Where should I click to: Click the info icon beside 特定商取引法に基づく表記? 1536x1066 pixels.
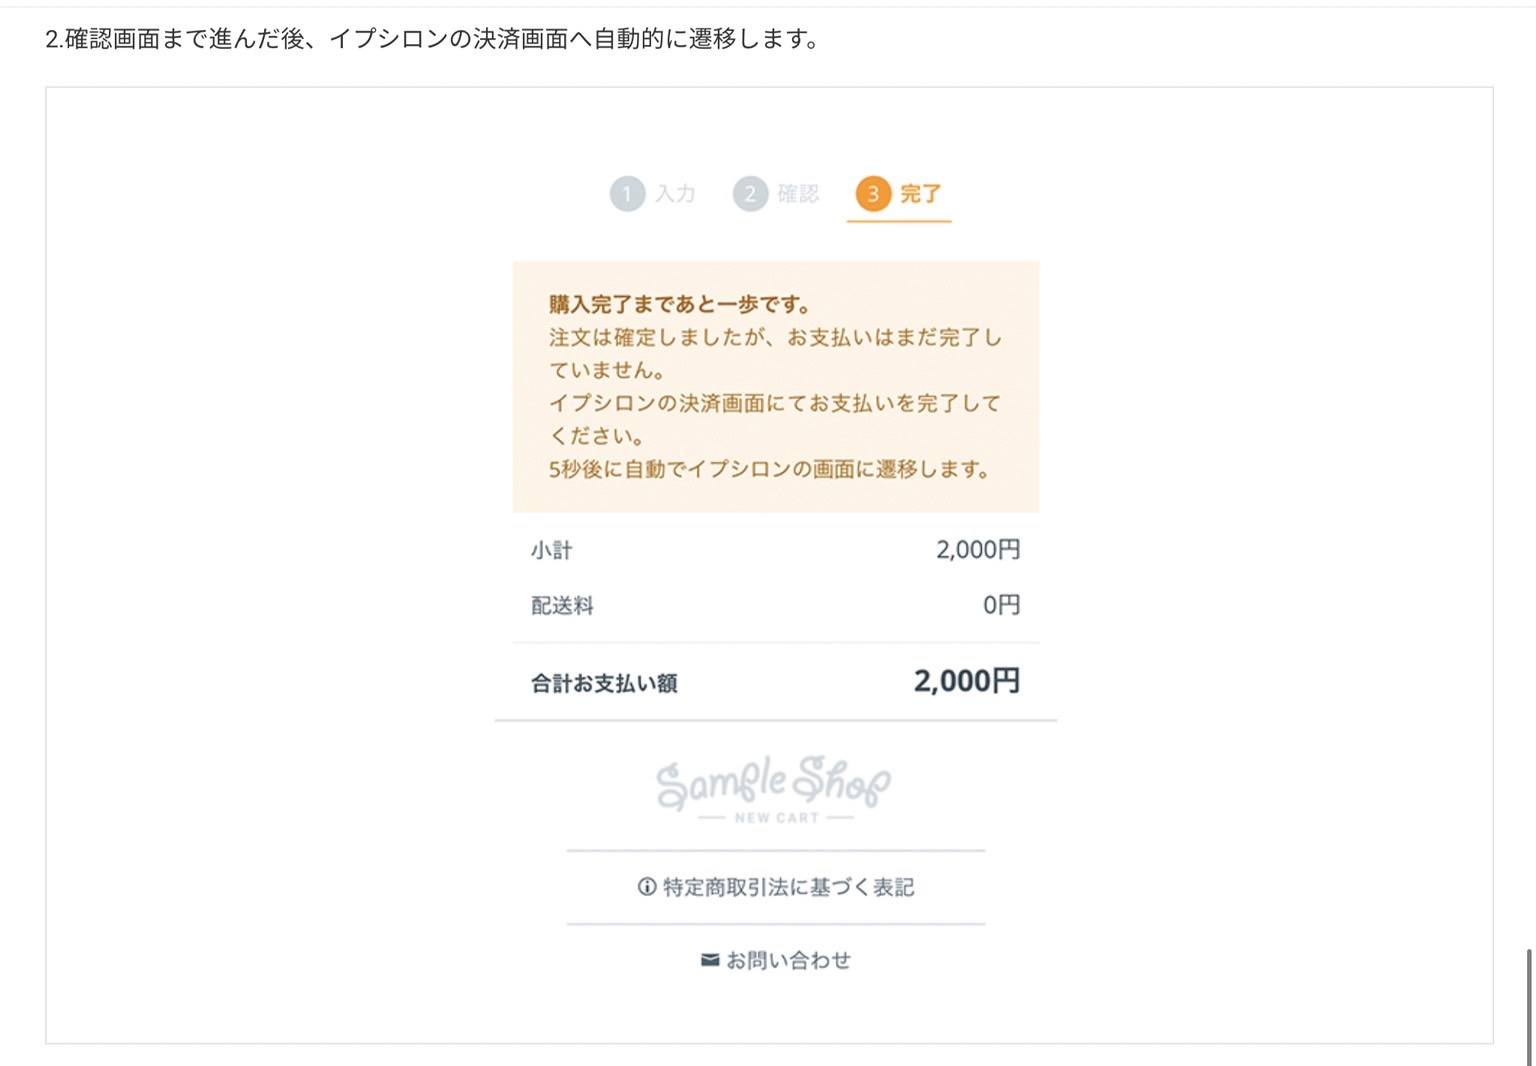647,887
